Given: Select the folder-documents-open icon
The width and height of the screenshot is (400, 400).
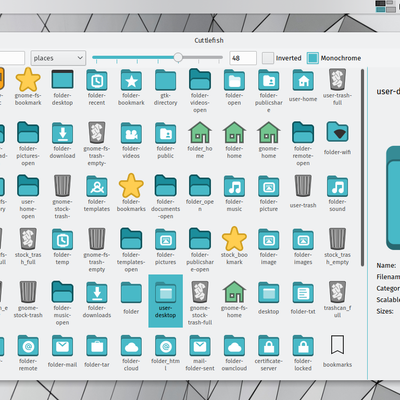Looking at the screenshot, I should point(165,185).
